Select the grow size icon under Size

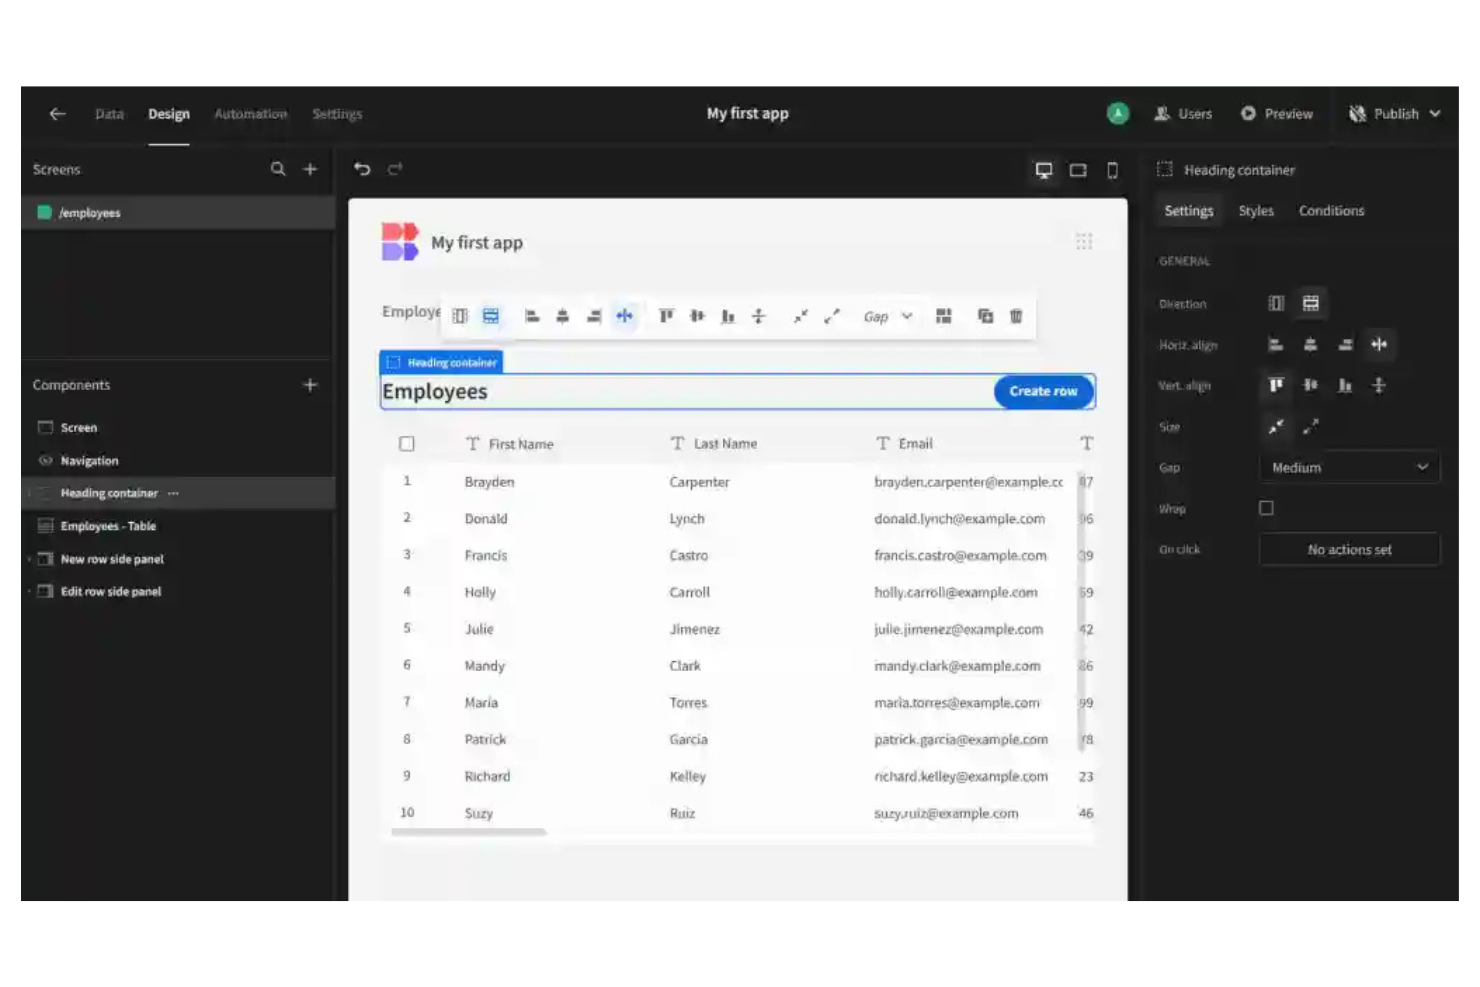(x=1312, y=427)
